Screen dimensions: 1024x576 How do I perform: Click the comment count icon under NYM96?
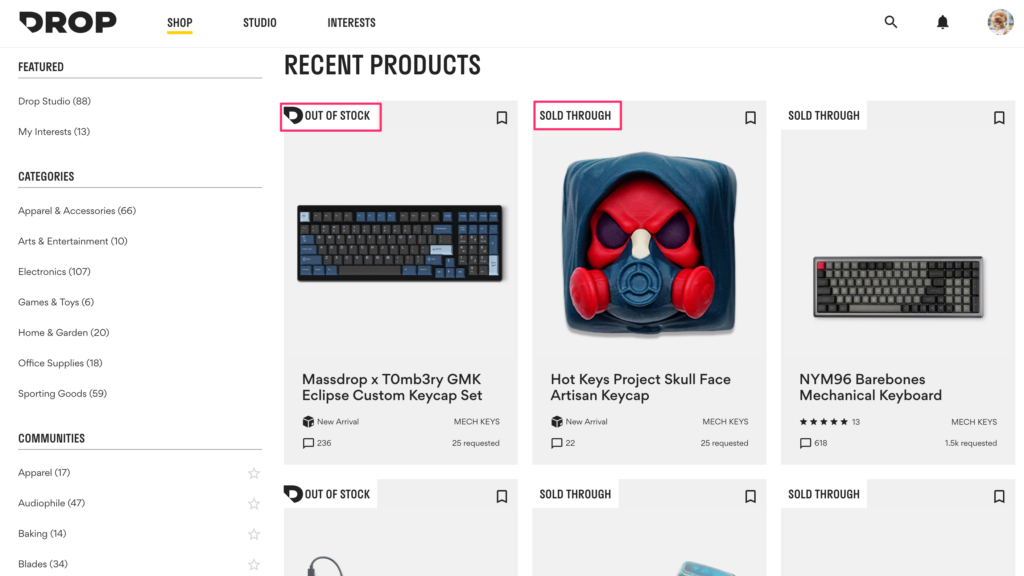[x=805, y=442]
